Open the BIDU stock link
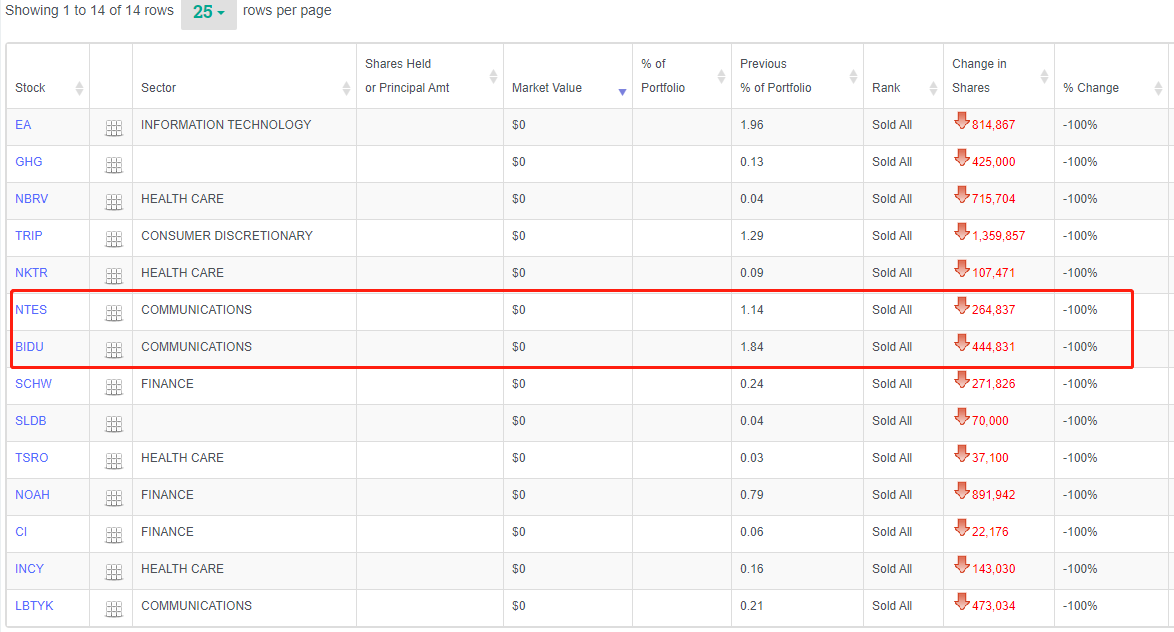Screen dimensions: 1174x632 pyautogui.click(x=29, y=347)
